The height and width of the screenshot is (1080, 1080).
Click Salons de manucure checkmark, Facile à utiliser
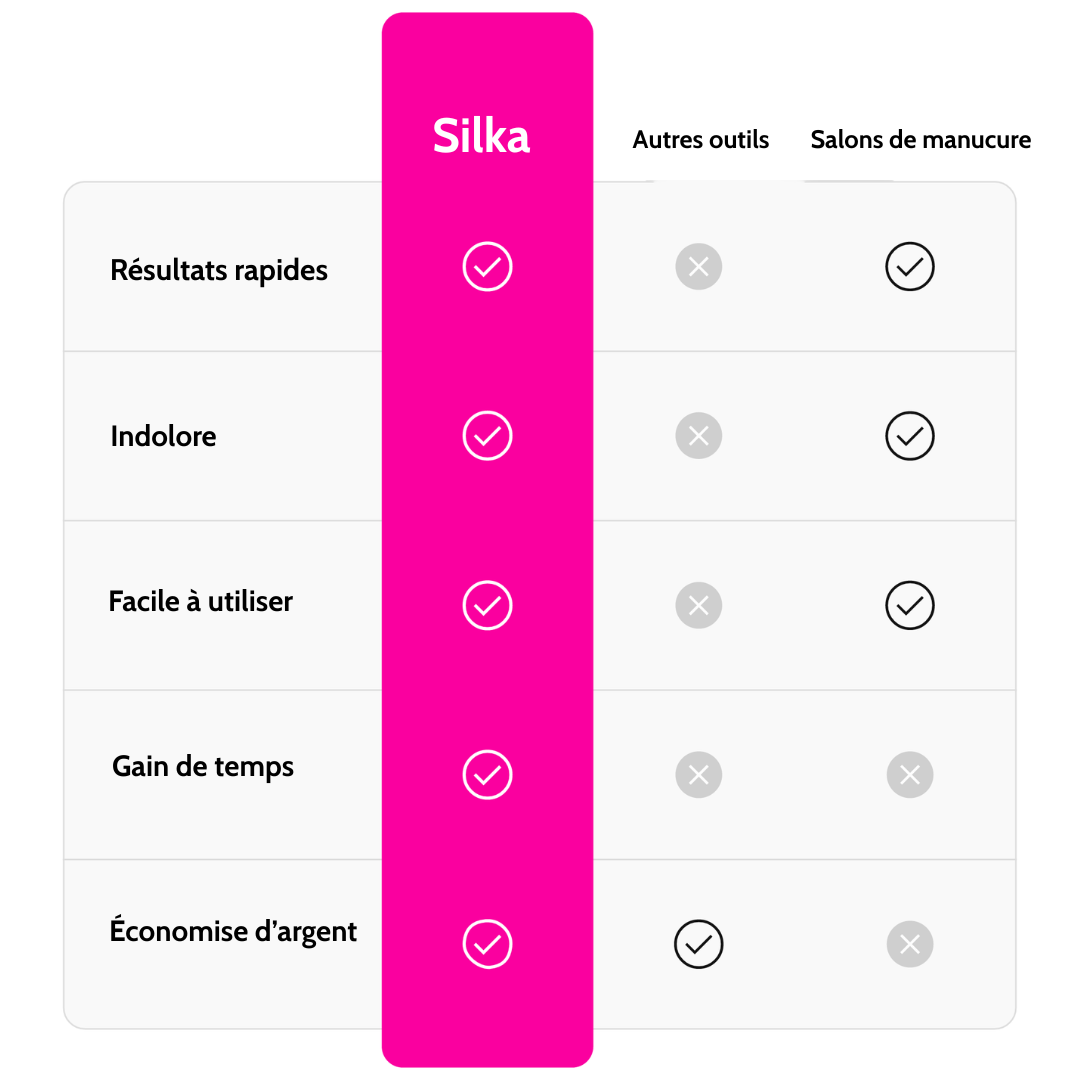pos(910,605)
